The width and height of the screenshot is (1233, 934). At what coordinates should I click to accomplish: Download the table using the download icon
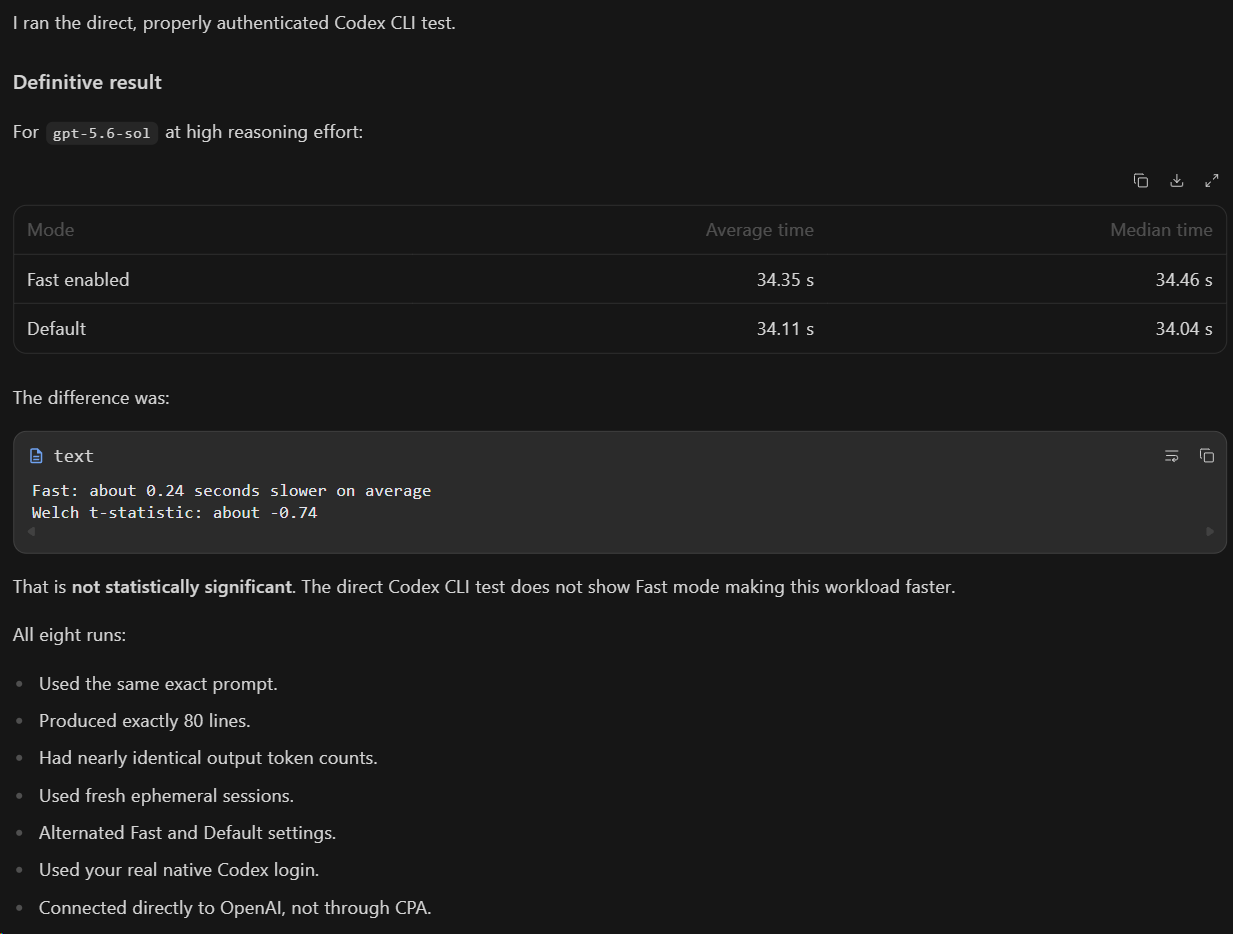[1177, 181]
